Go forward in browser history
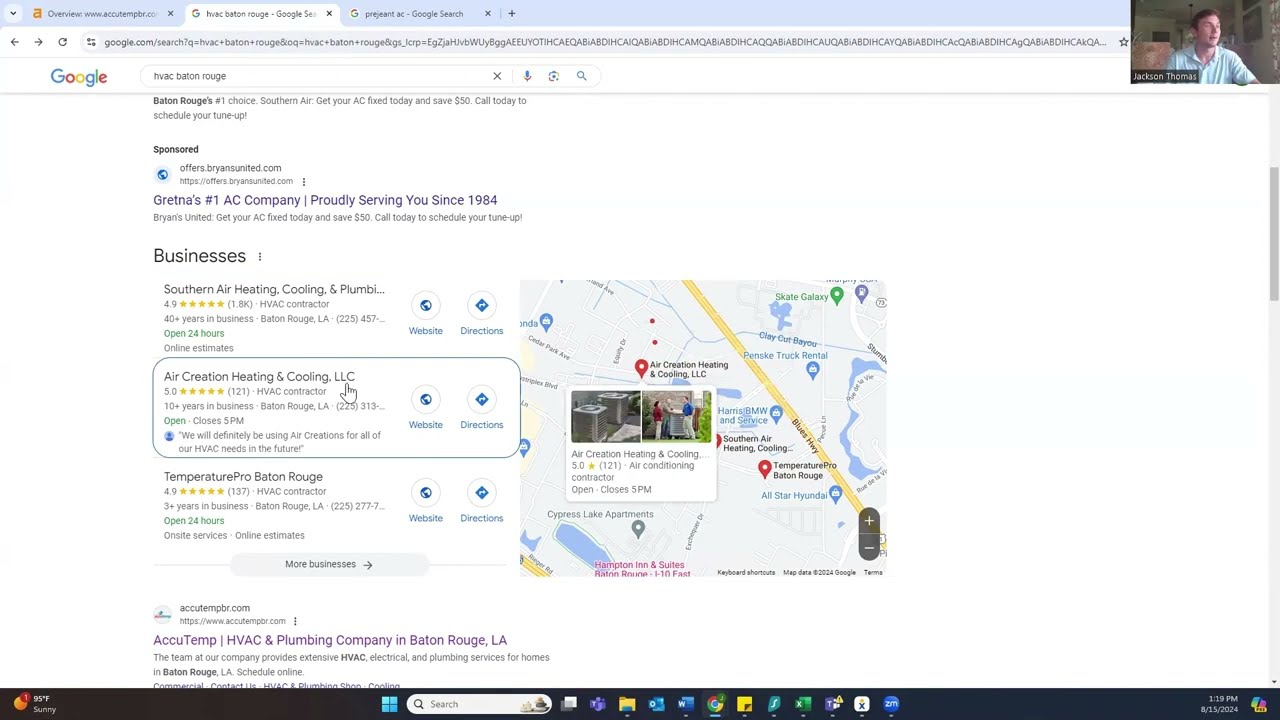 pyautogui.click(x=38, y=42)
